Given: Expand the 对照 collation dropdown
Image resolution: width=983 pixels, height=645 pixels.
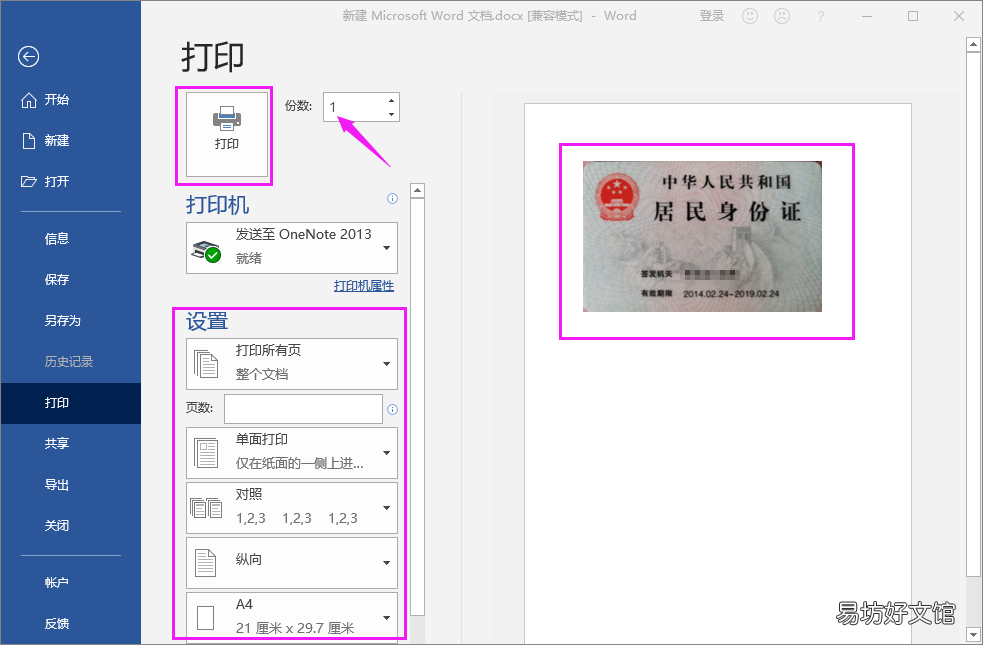Looking at the screenshot, I should tap(292, 508).
